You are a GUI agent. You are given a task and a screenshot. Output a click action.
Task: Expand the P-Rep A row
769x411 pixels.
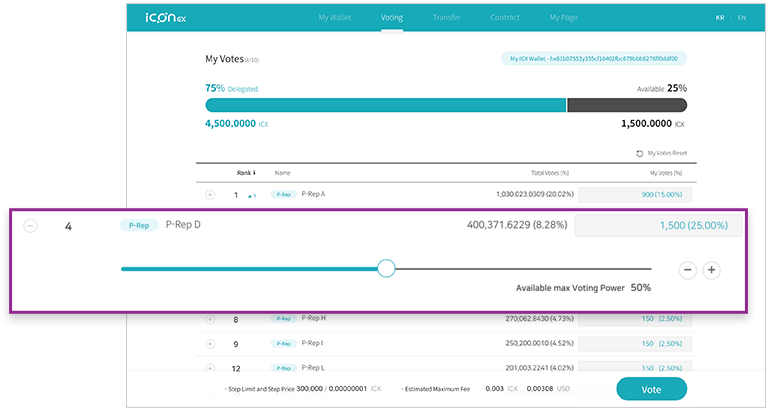[210, 195]
